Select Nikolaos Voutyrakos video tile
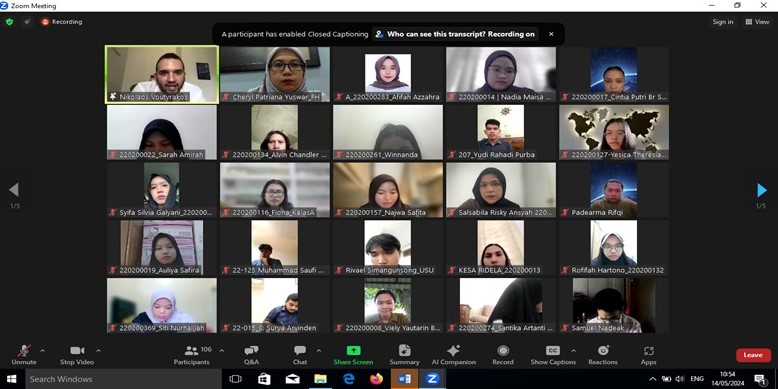Image resolution: width=778 pixels, height=389 pixels. point(162,74)
